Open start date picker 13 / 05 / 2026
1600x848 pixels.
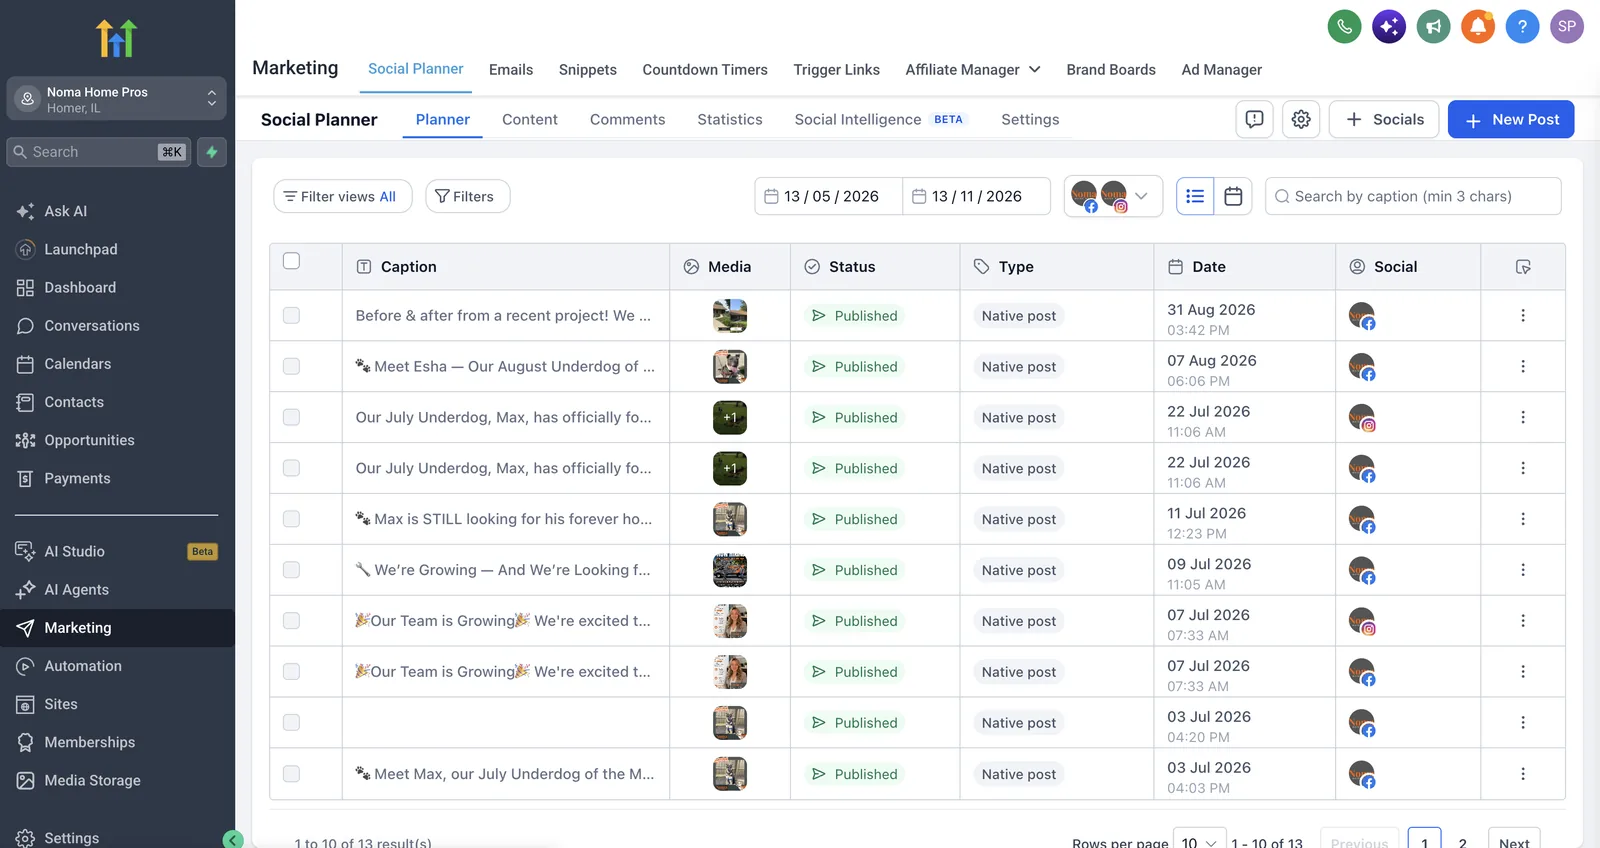(829, 197)
